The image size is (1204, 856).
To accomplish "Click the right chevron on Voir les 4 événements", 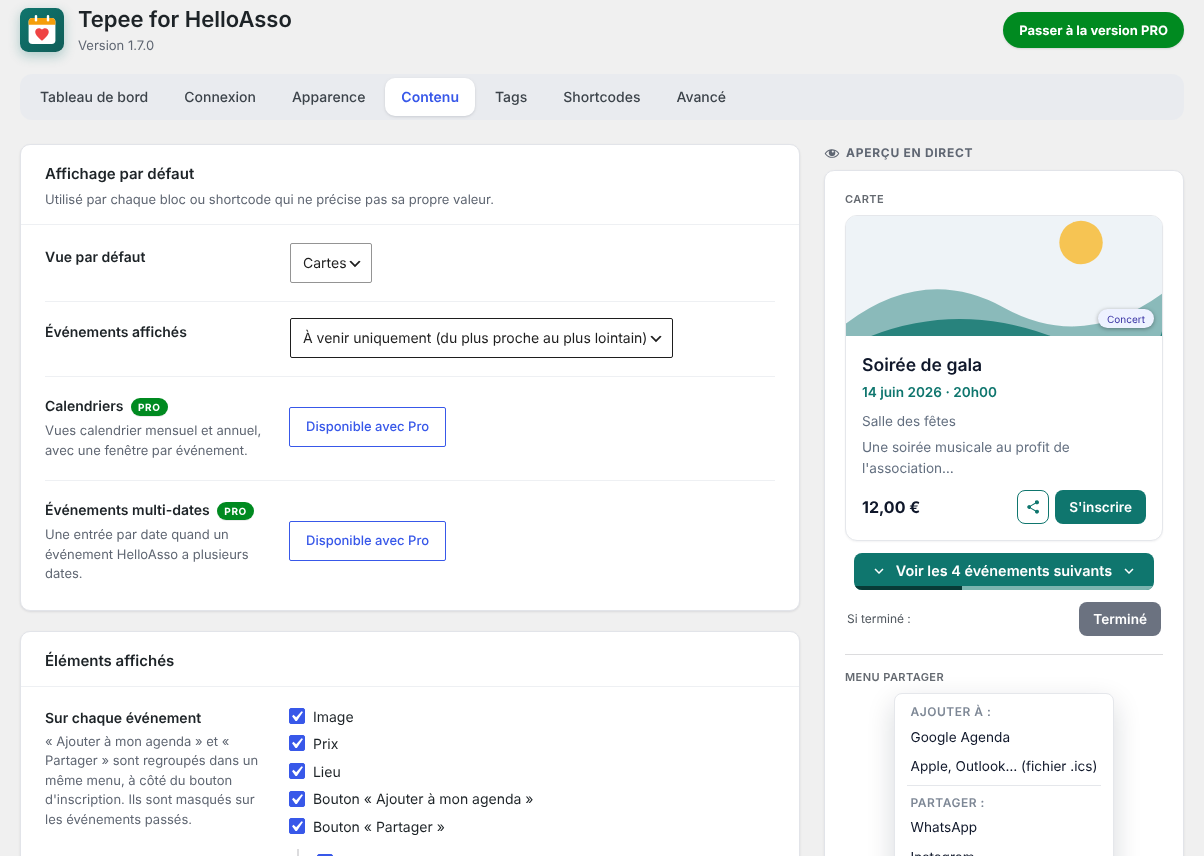I will (x=1129, y=571).
